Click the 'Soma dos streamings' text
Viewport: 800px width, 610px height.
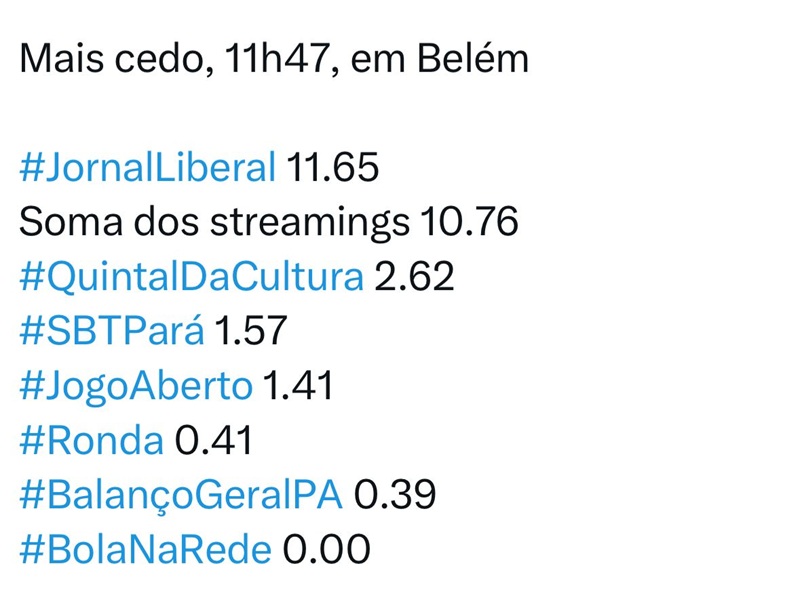(x=214, y=222)
